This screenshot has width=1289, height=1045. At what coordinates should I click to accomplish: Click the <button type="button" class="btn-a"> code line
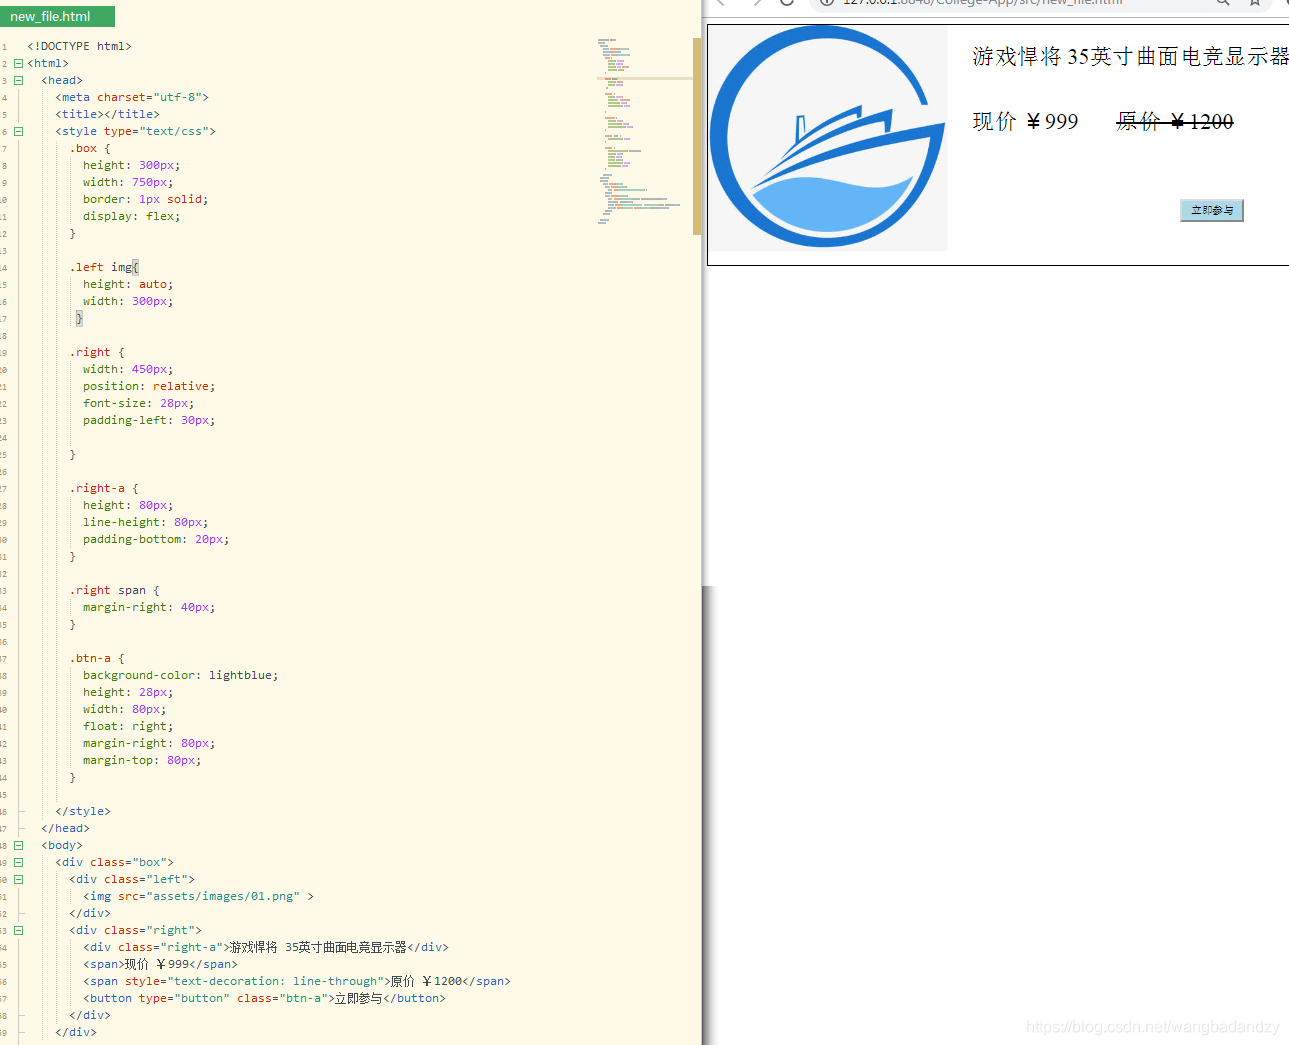[265, 998]
